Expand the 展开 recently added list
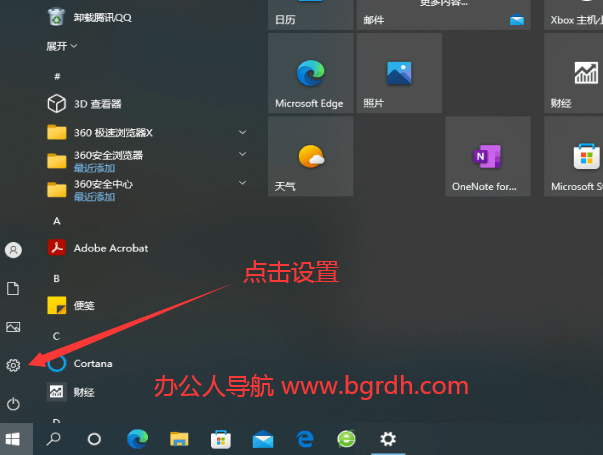 click(62, 47)
